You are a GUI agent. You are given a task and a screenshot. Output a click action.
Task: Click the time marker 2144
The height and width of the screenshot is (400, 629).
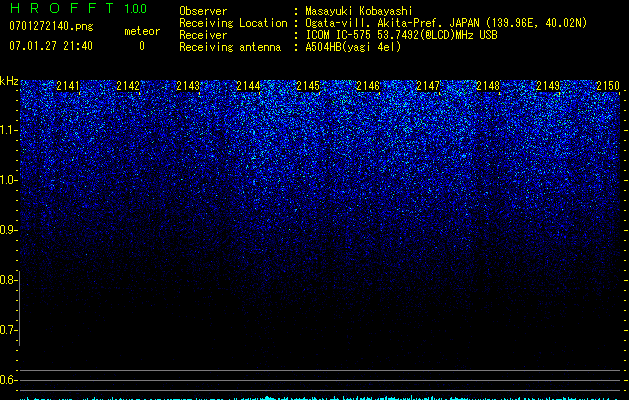click(x=248, y=85)
